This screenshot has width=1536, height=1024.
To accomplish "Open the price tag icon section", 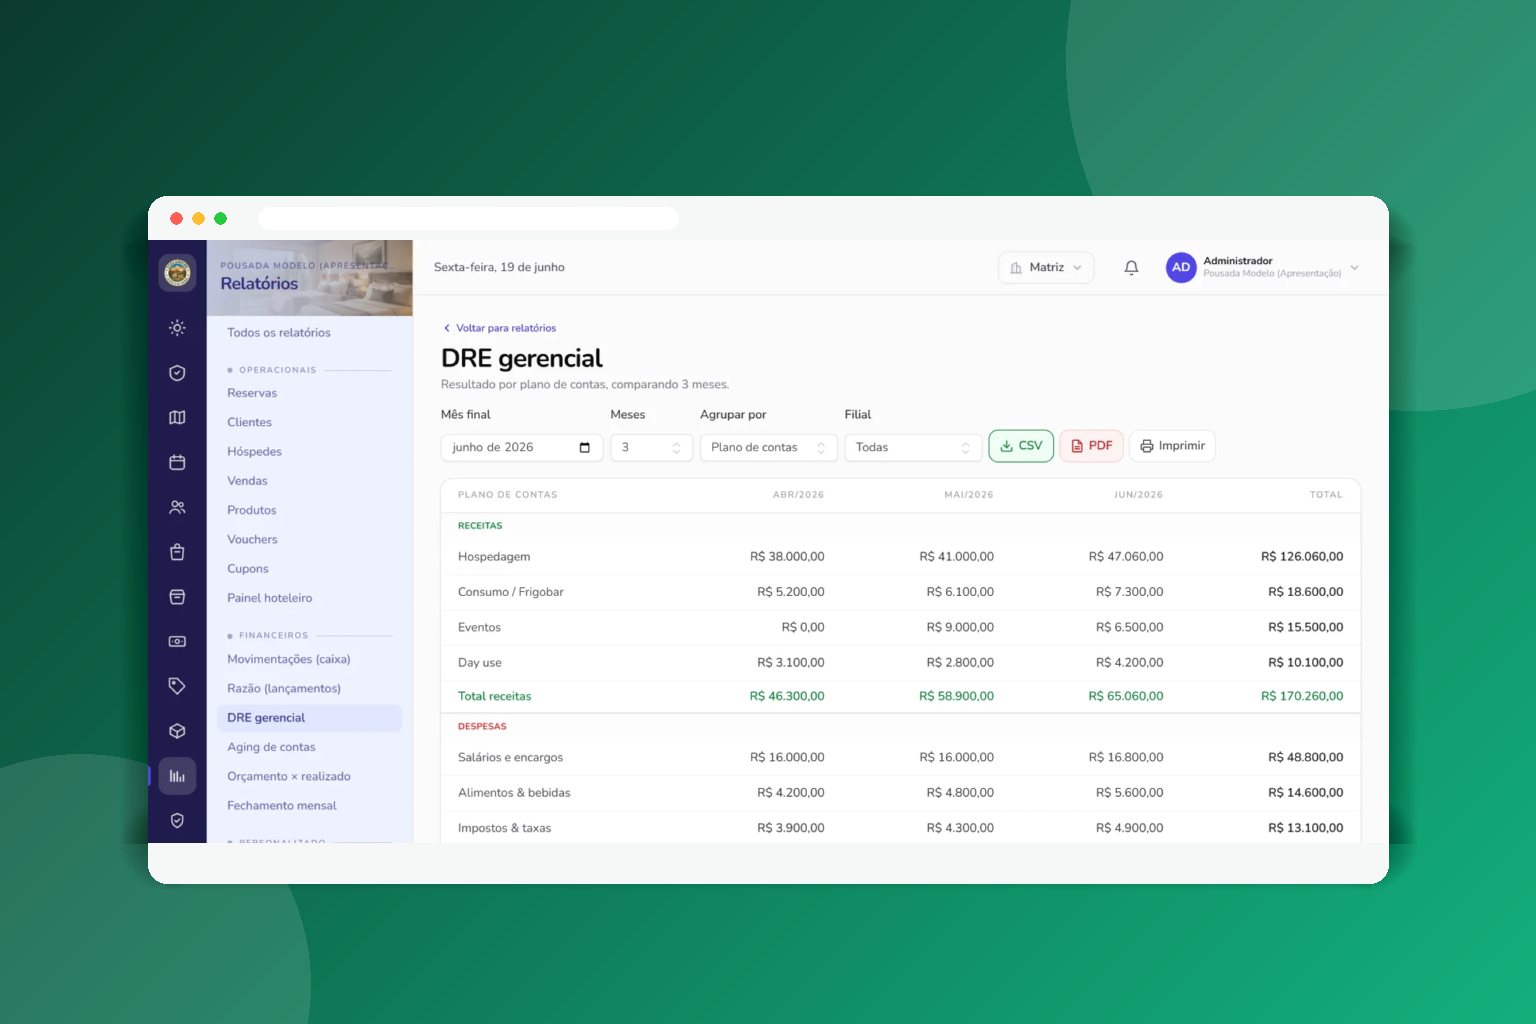I will tap(177, 686).
